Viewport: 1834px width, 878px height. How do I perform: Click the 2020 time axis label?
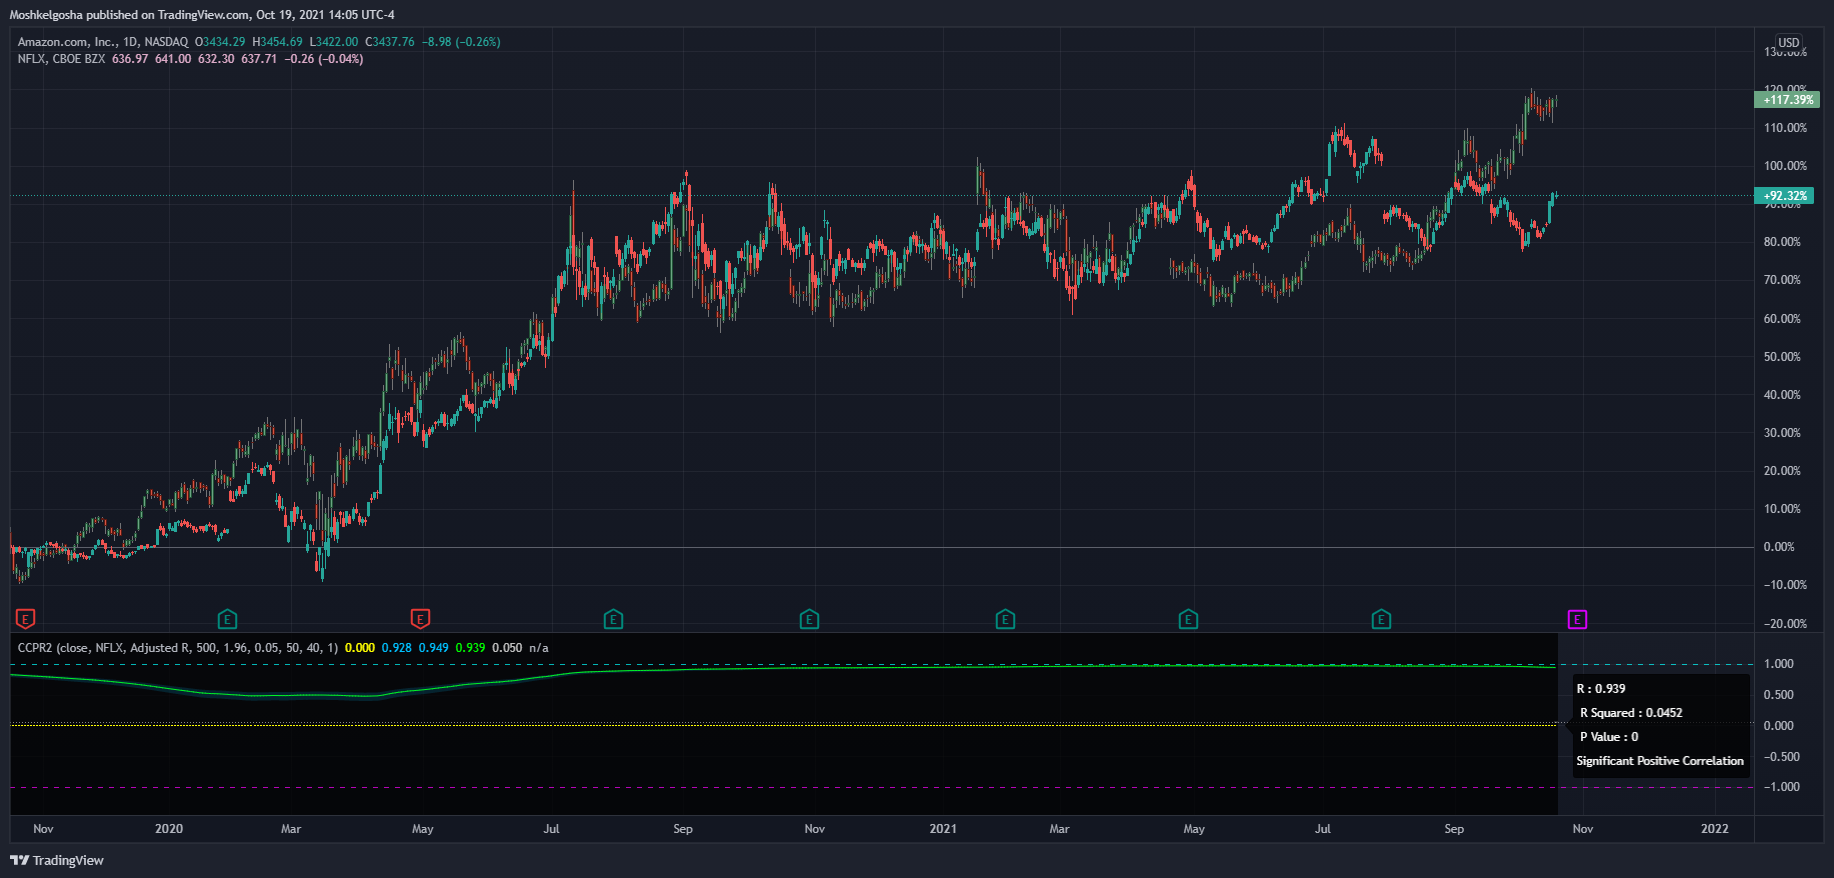(x=169, y=829)
